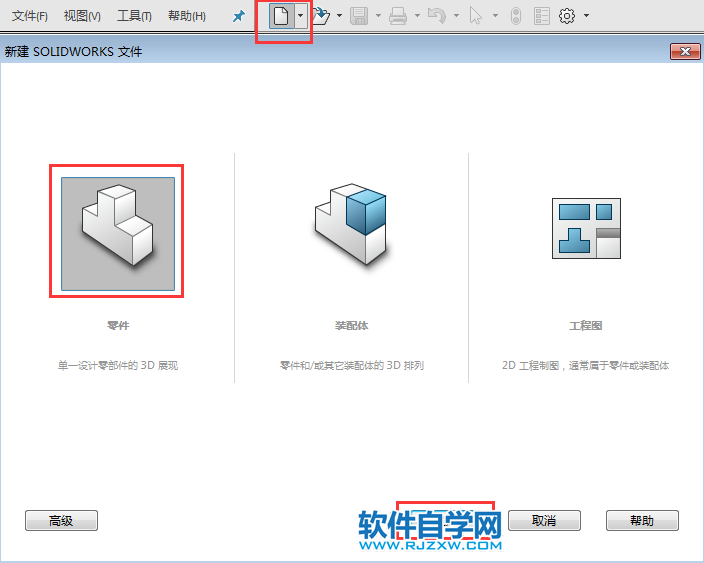Click the Open file toolbar icon
This screenshot has height=563, width=704.
[x=321, y=16]
